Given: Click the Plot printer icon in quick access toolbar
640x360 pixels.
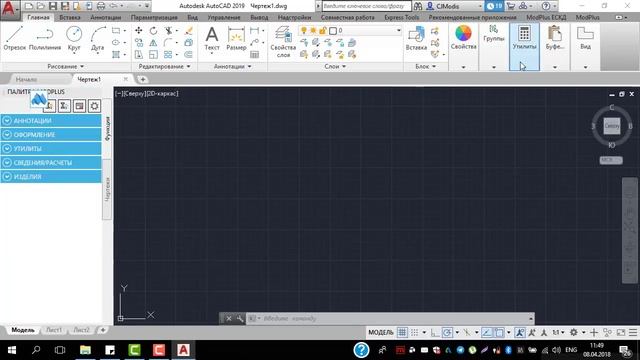Looking at the screenshot, I should (101, 6).
